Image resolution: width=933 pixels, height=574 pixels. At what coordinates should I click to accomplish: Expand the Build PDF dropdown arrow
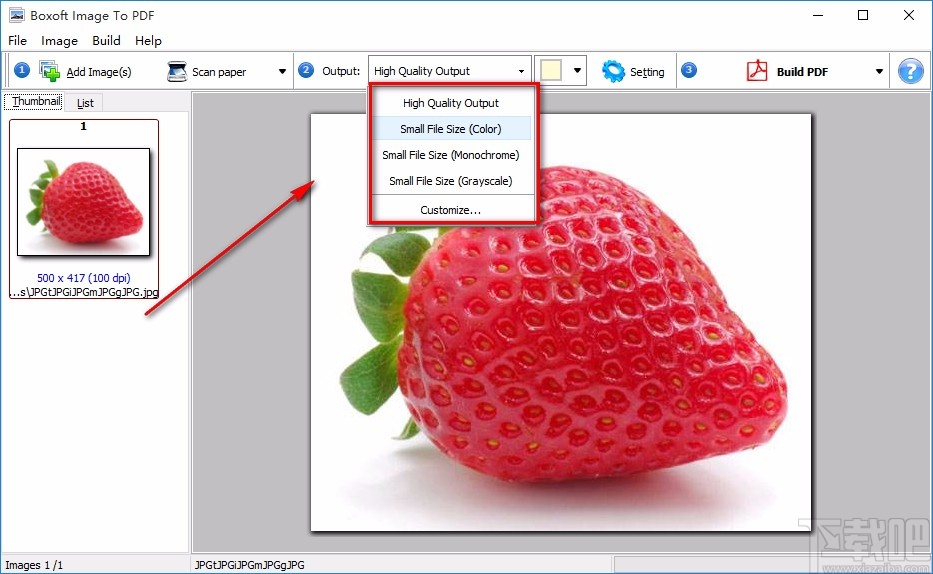coord(879,71)
